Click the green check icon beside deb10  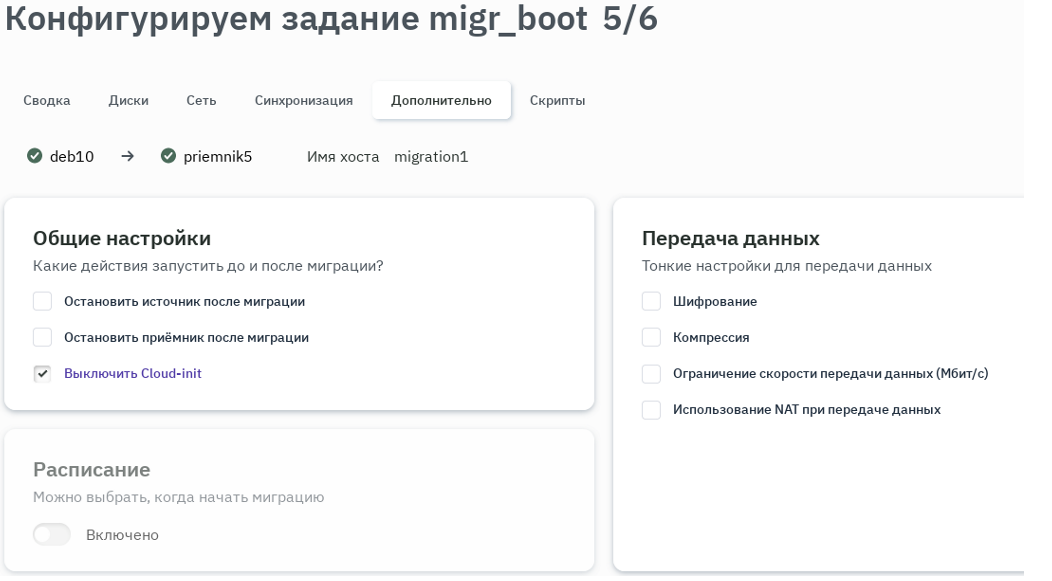coord(35,156)
